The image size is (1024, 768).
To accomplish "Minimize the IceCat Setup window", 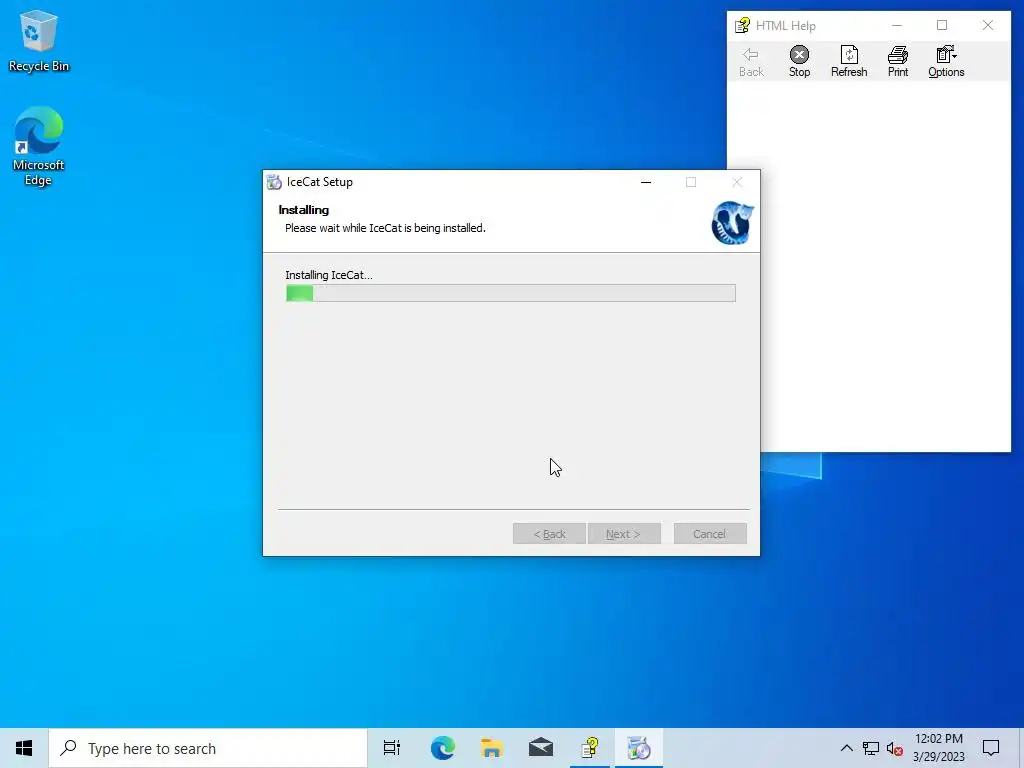I will (x=646, y=182).
